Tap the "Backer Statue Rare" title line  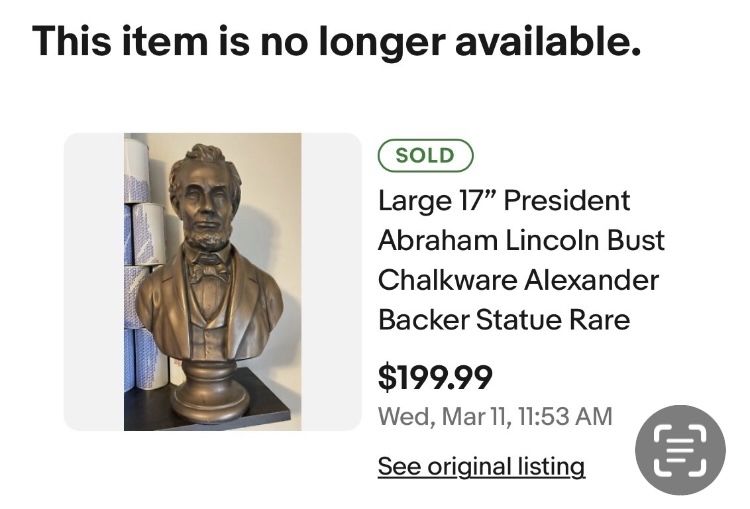(504, 320)
